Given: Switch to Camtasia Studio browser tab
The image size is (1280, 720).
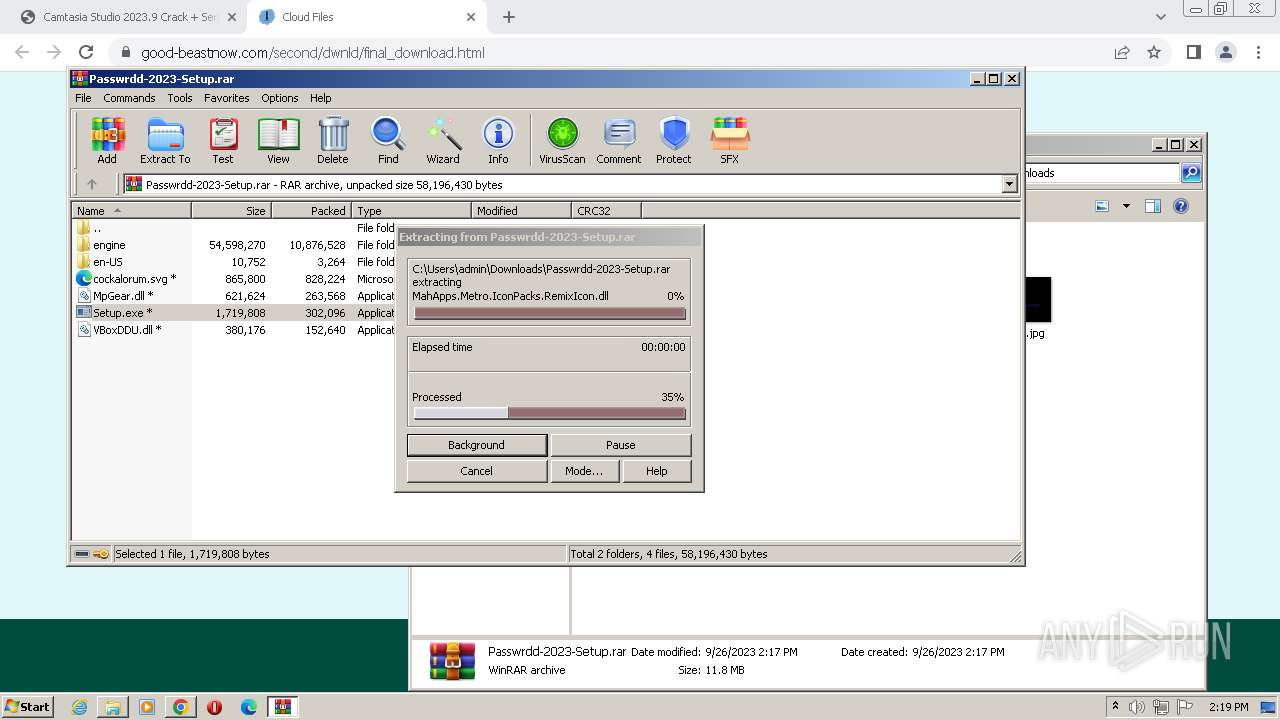Looking at the screenshot, I should point(130,17).
